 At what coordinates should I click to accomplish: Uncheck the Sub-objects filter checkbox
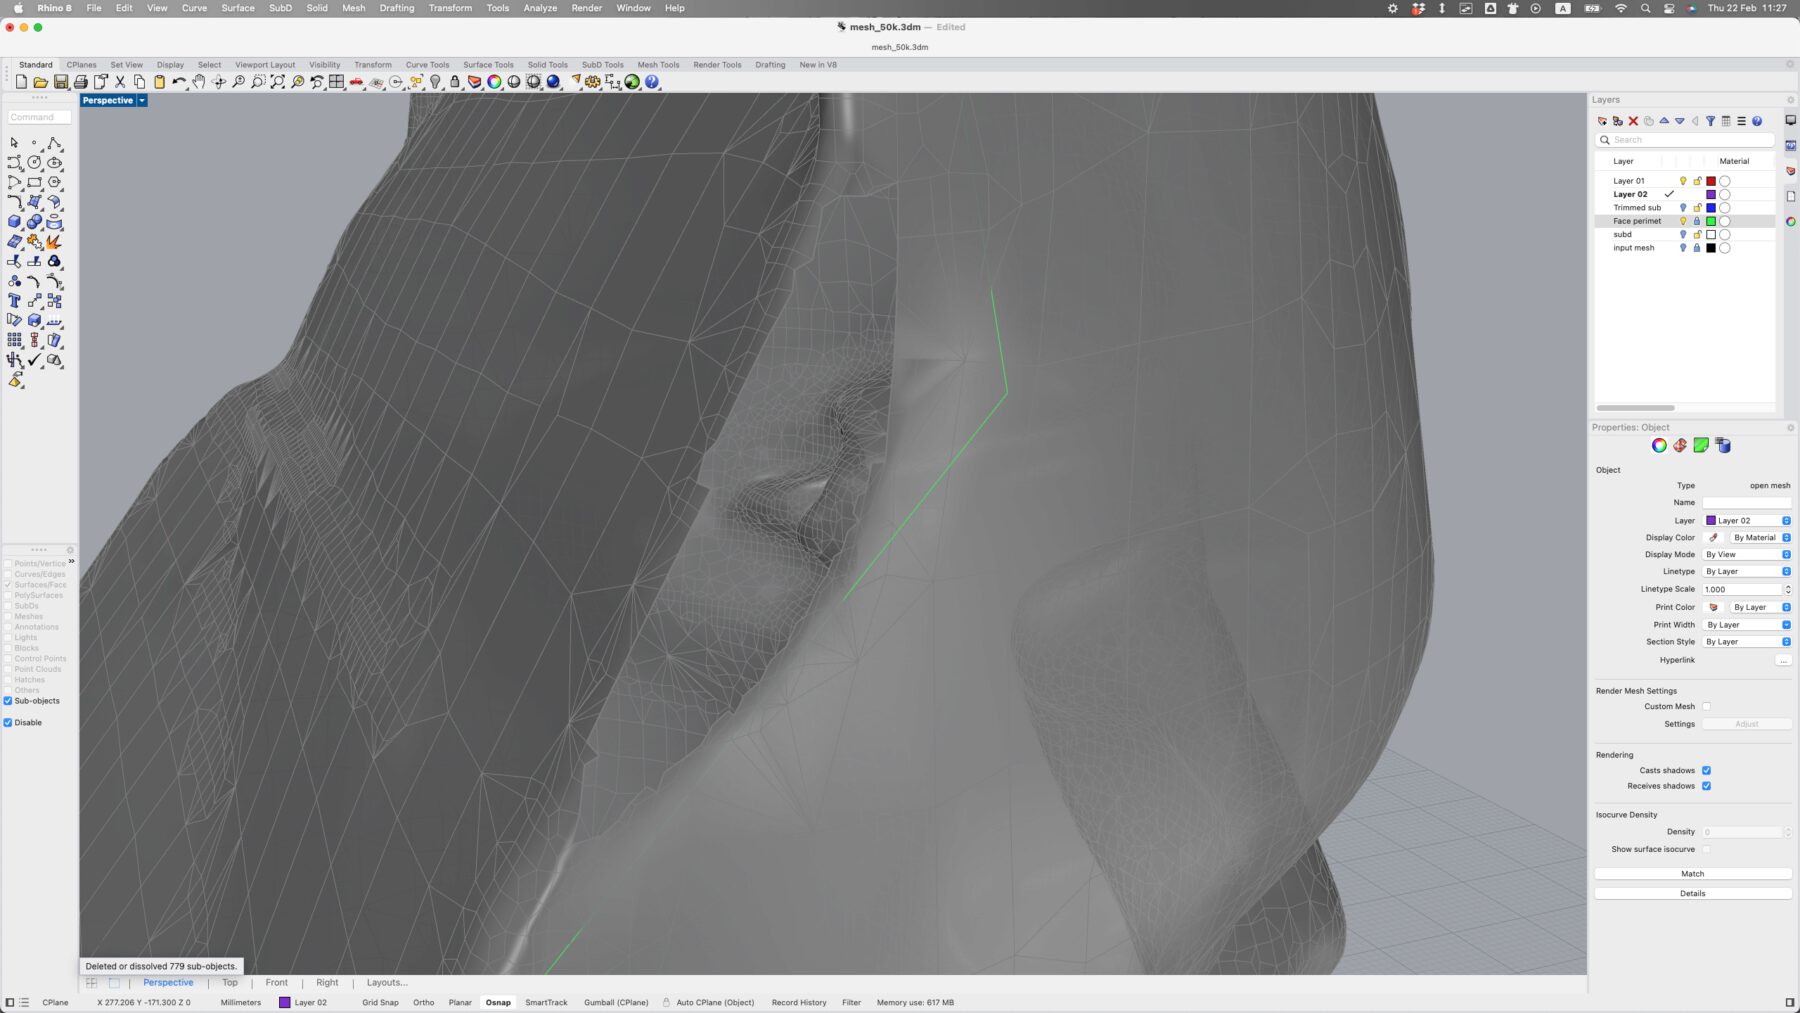[8, 701]
